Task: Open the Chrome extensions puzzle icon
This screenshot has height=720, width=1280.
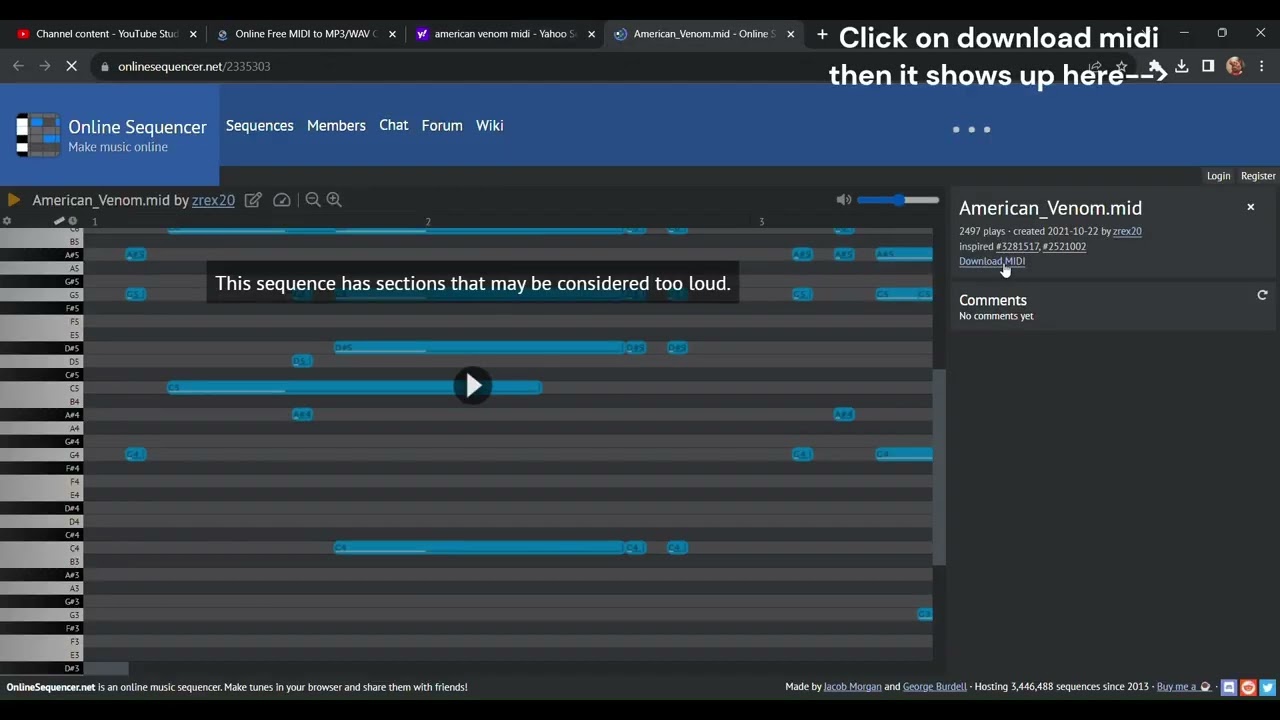Action: click(x=1156, y=66)
